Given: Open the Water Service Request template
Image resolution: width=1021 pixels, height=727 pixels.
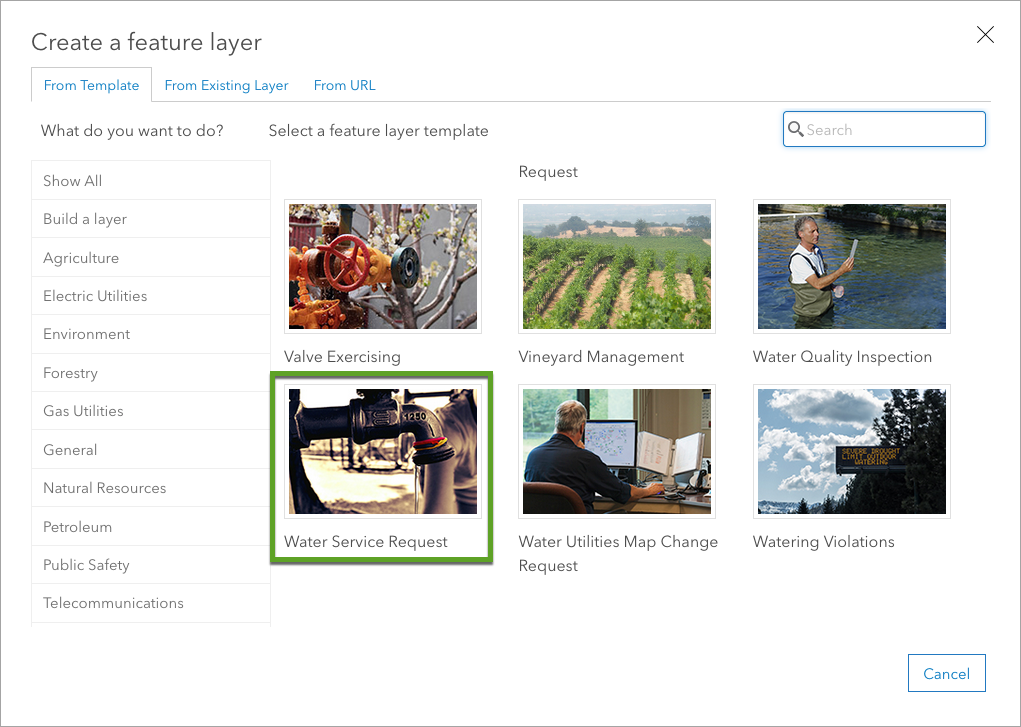Looking at the screenshot, I should (383, 452).
